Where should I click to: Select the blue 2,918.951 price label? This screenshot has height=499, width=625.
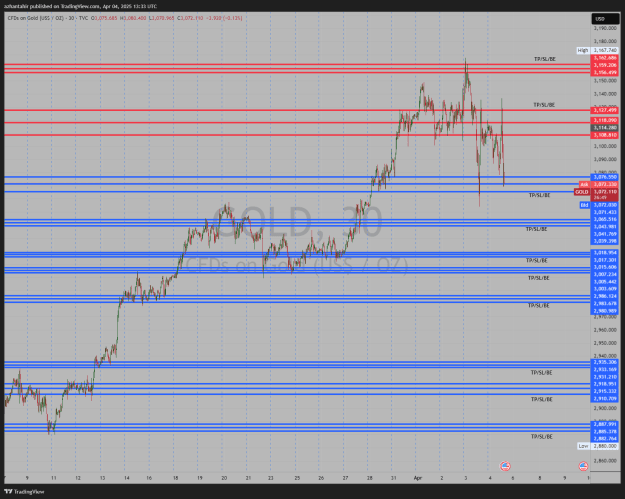click(x=605, y=384)
